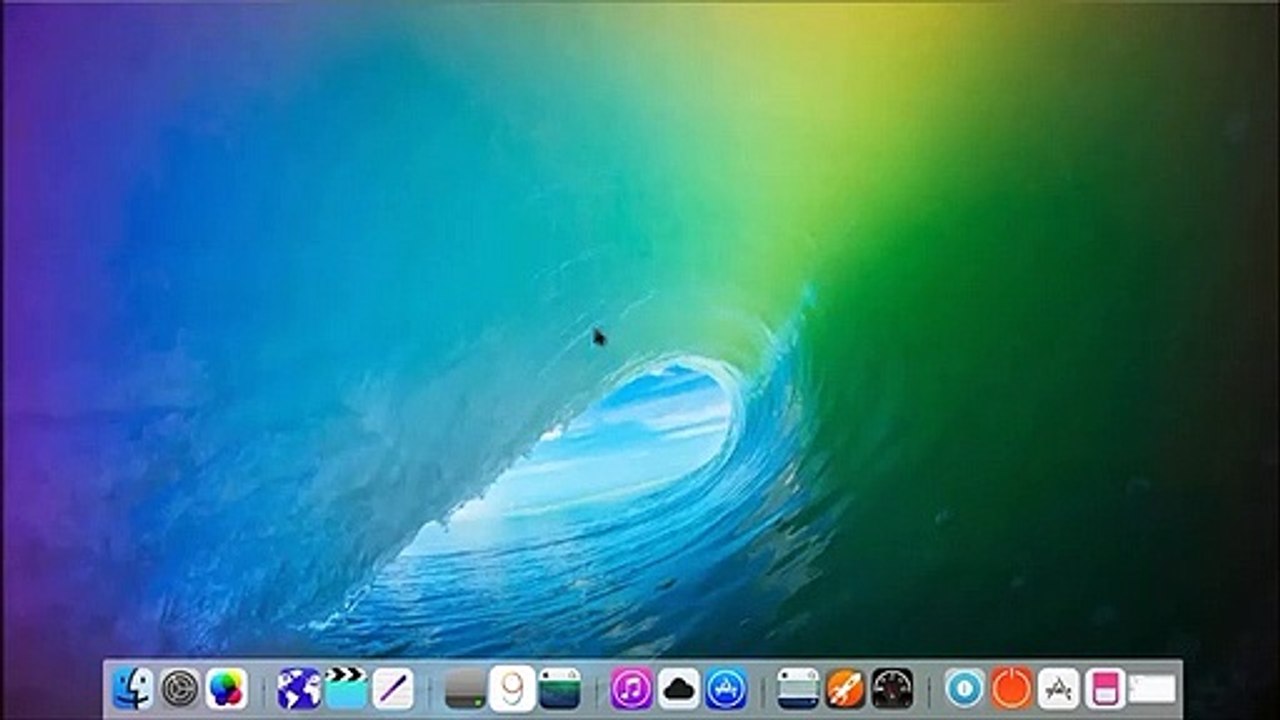Launch the colorful circles Color app
The height and width of the screenshot is (720, 1280).
click(227, 688)
